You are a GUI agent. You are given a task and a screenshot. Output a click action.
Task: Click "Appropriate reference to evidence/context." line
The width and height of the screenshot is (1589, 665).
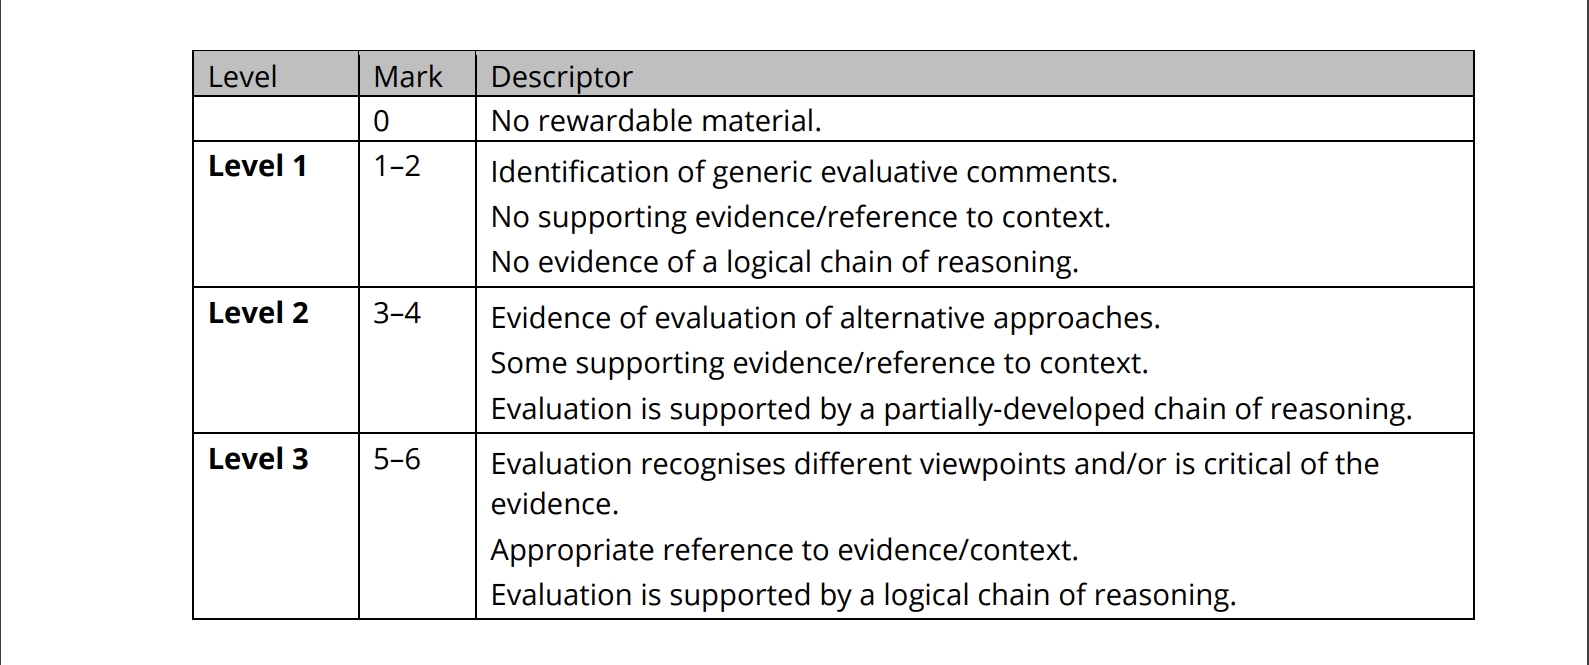pyautogui.click(x=784, y=550)
